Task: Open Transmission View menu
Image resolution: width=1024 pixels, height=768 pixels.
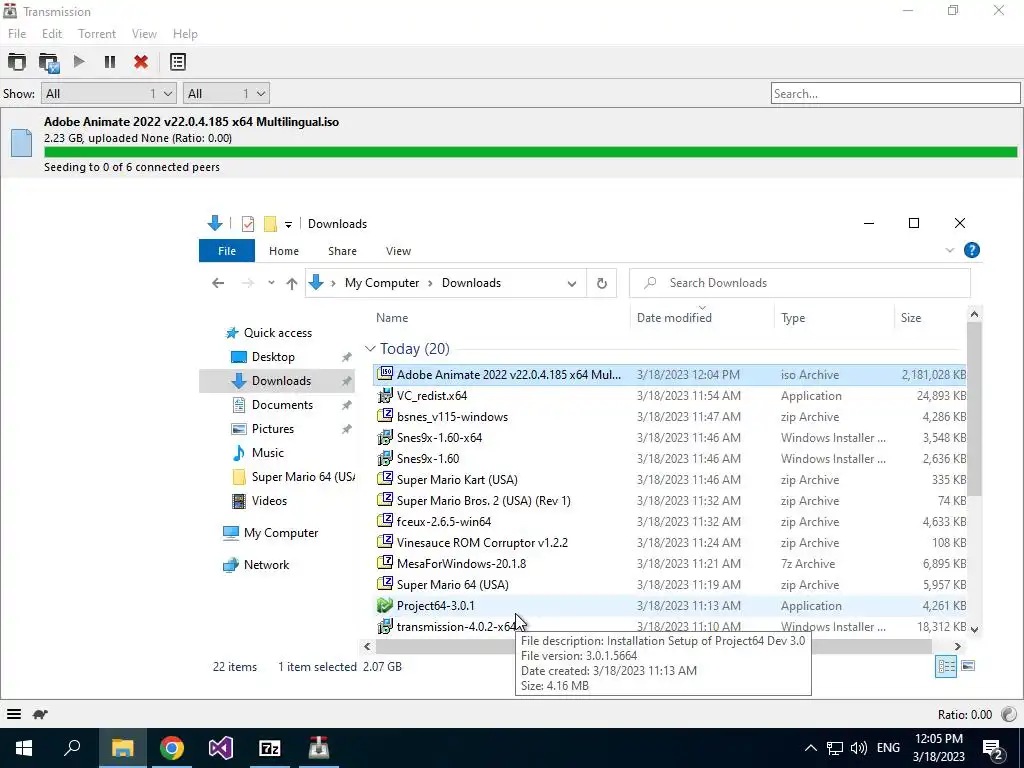Action: (x=144, y=34)
